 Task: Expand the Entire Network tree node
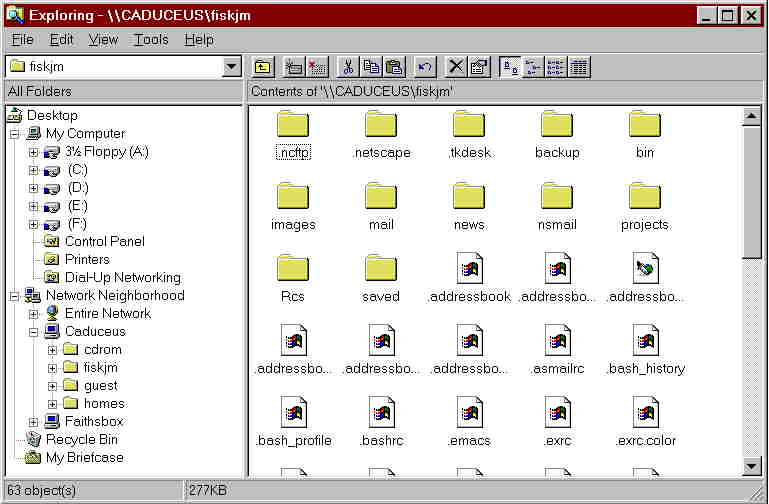click(x=34, y=314)
